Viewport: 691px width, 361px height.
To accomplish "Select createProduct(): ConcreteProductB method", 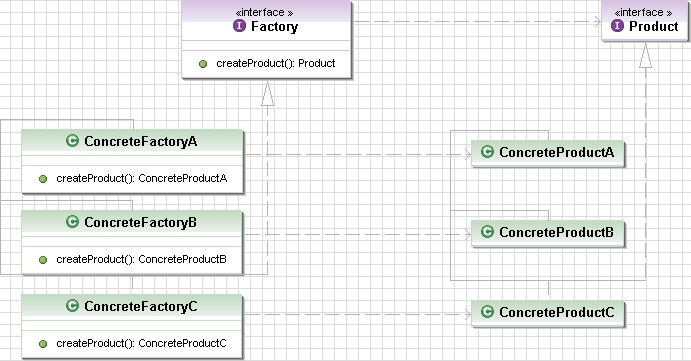I will [141, 259].
